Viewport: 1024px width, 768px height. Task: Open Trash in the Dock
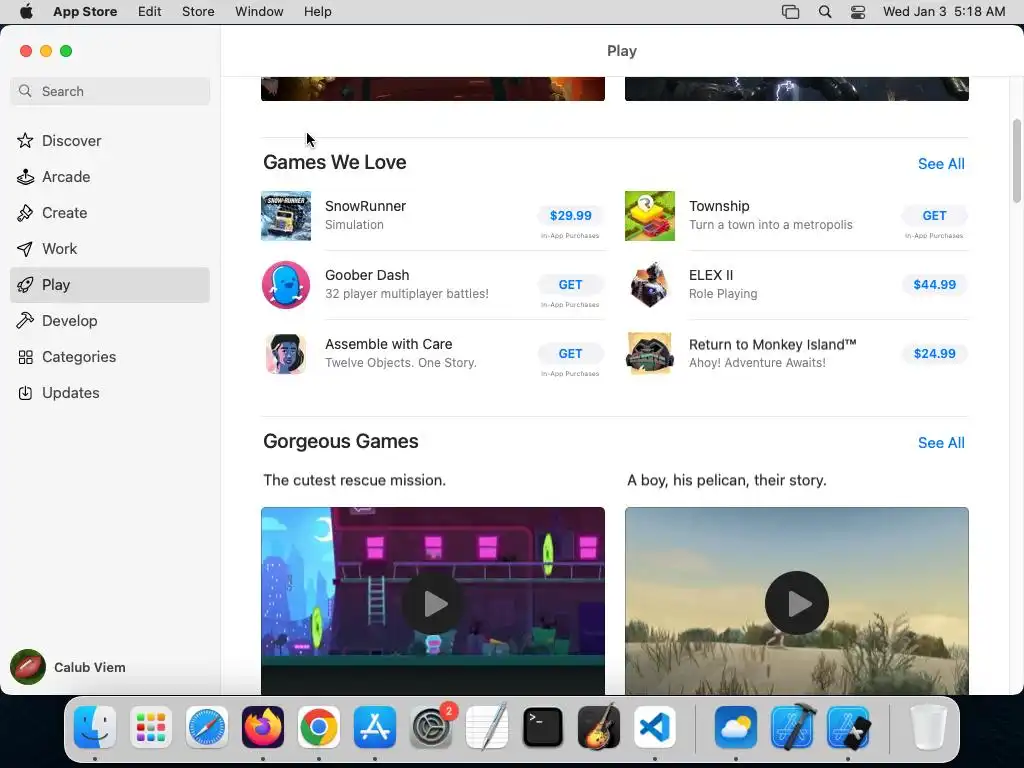click(x=928, y=727)
